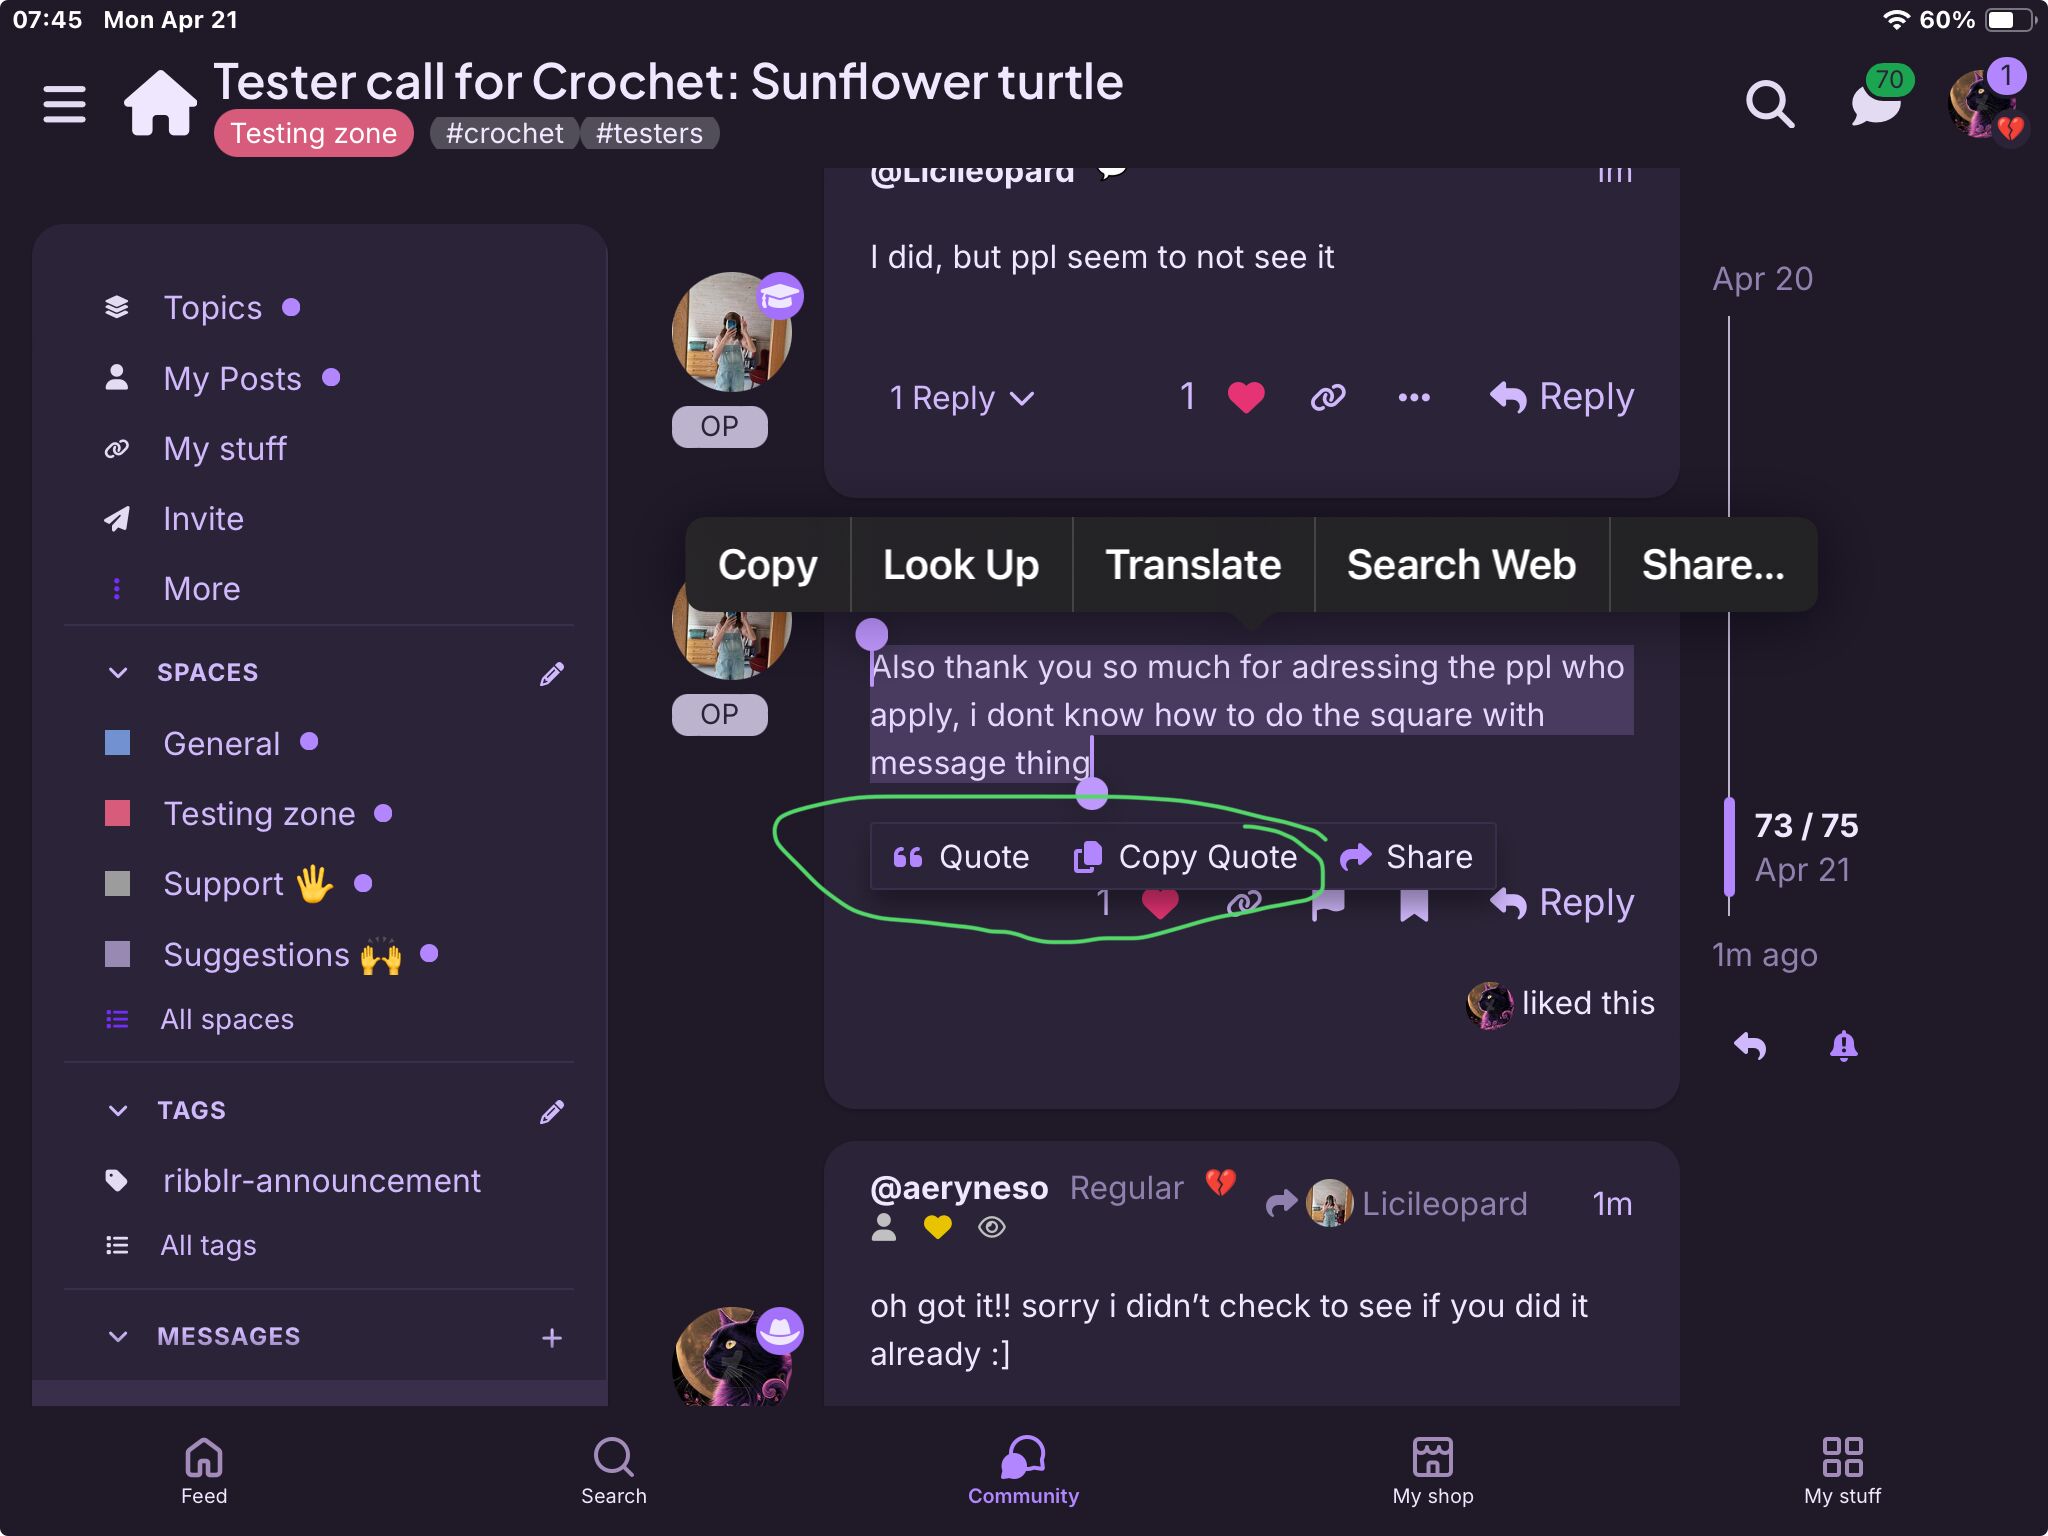Toggle the like heart on first post
The height and width of the screenshot is (1536, 2048).
click(x=1246, y=398)
